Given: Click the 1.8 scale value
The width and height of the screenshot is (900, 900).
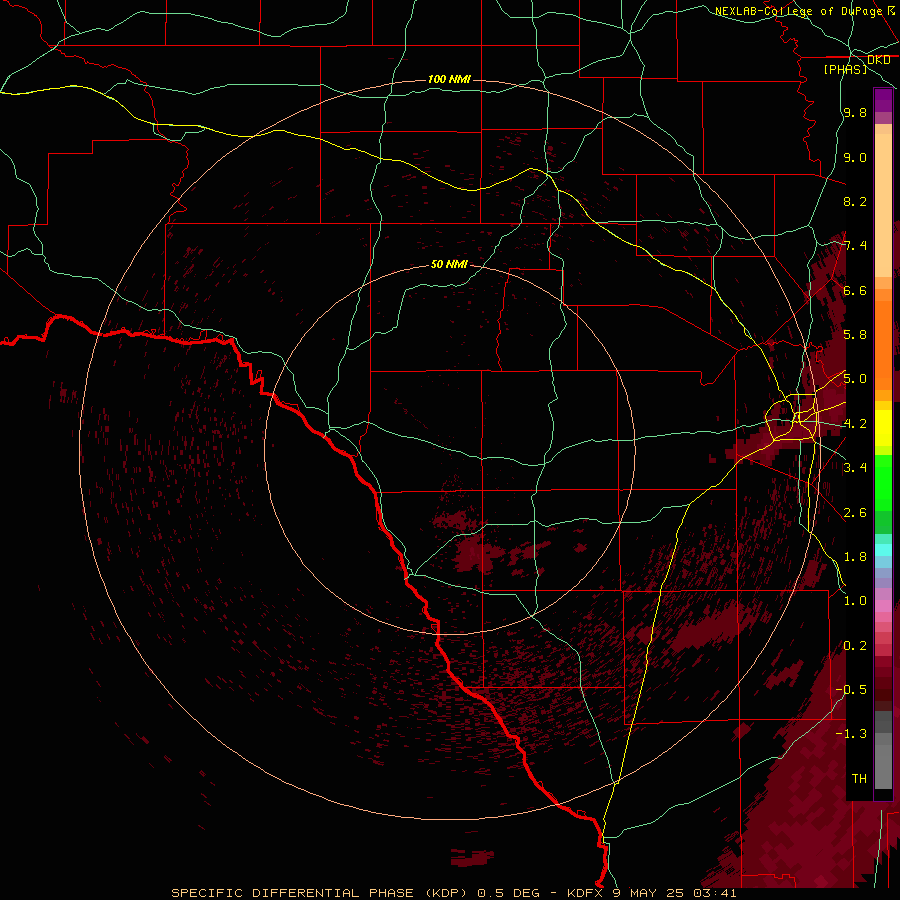Looking at the screenshot, I should point(855,557).
